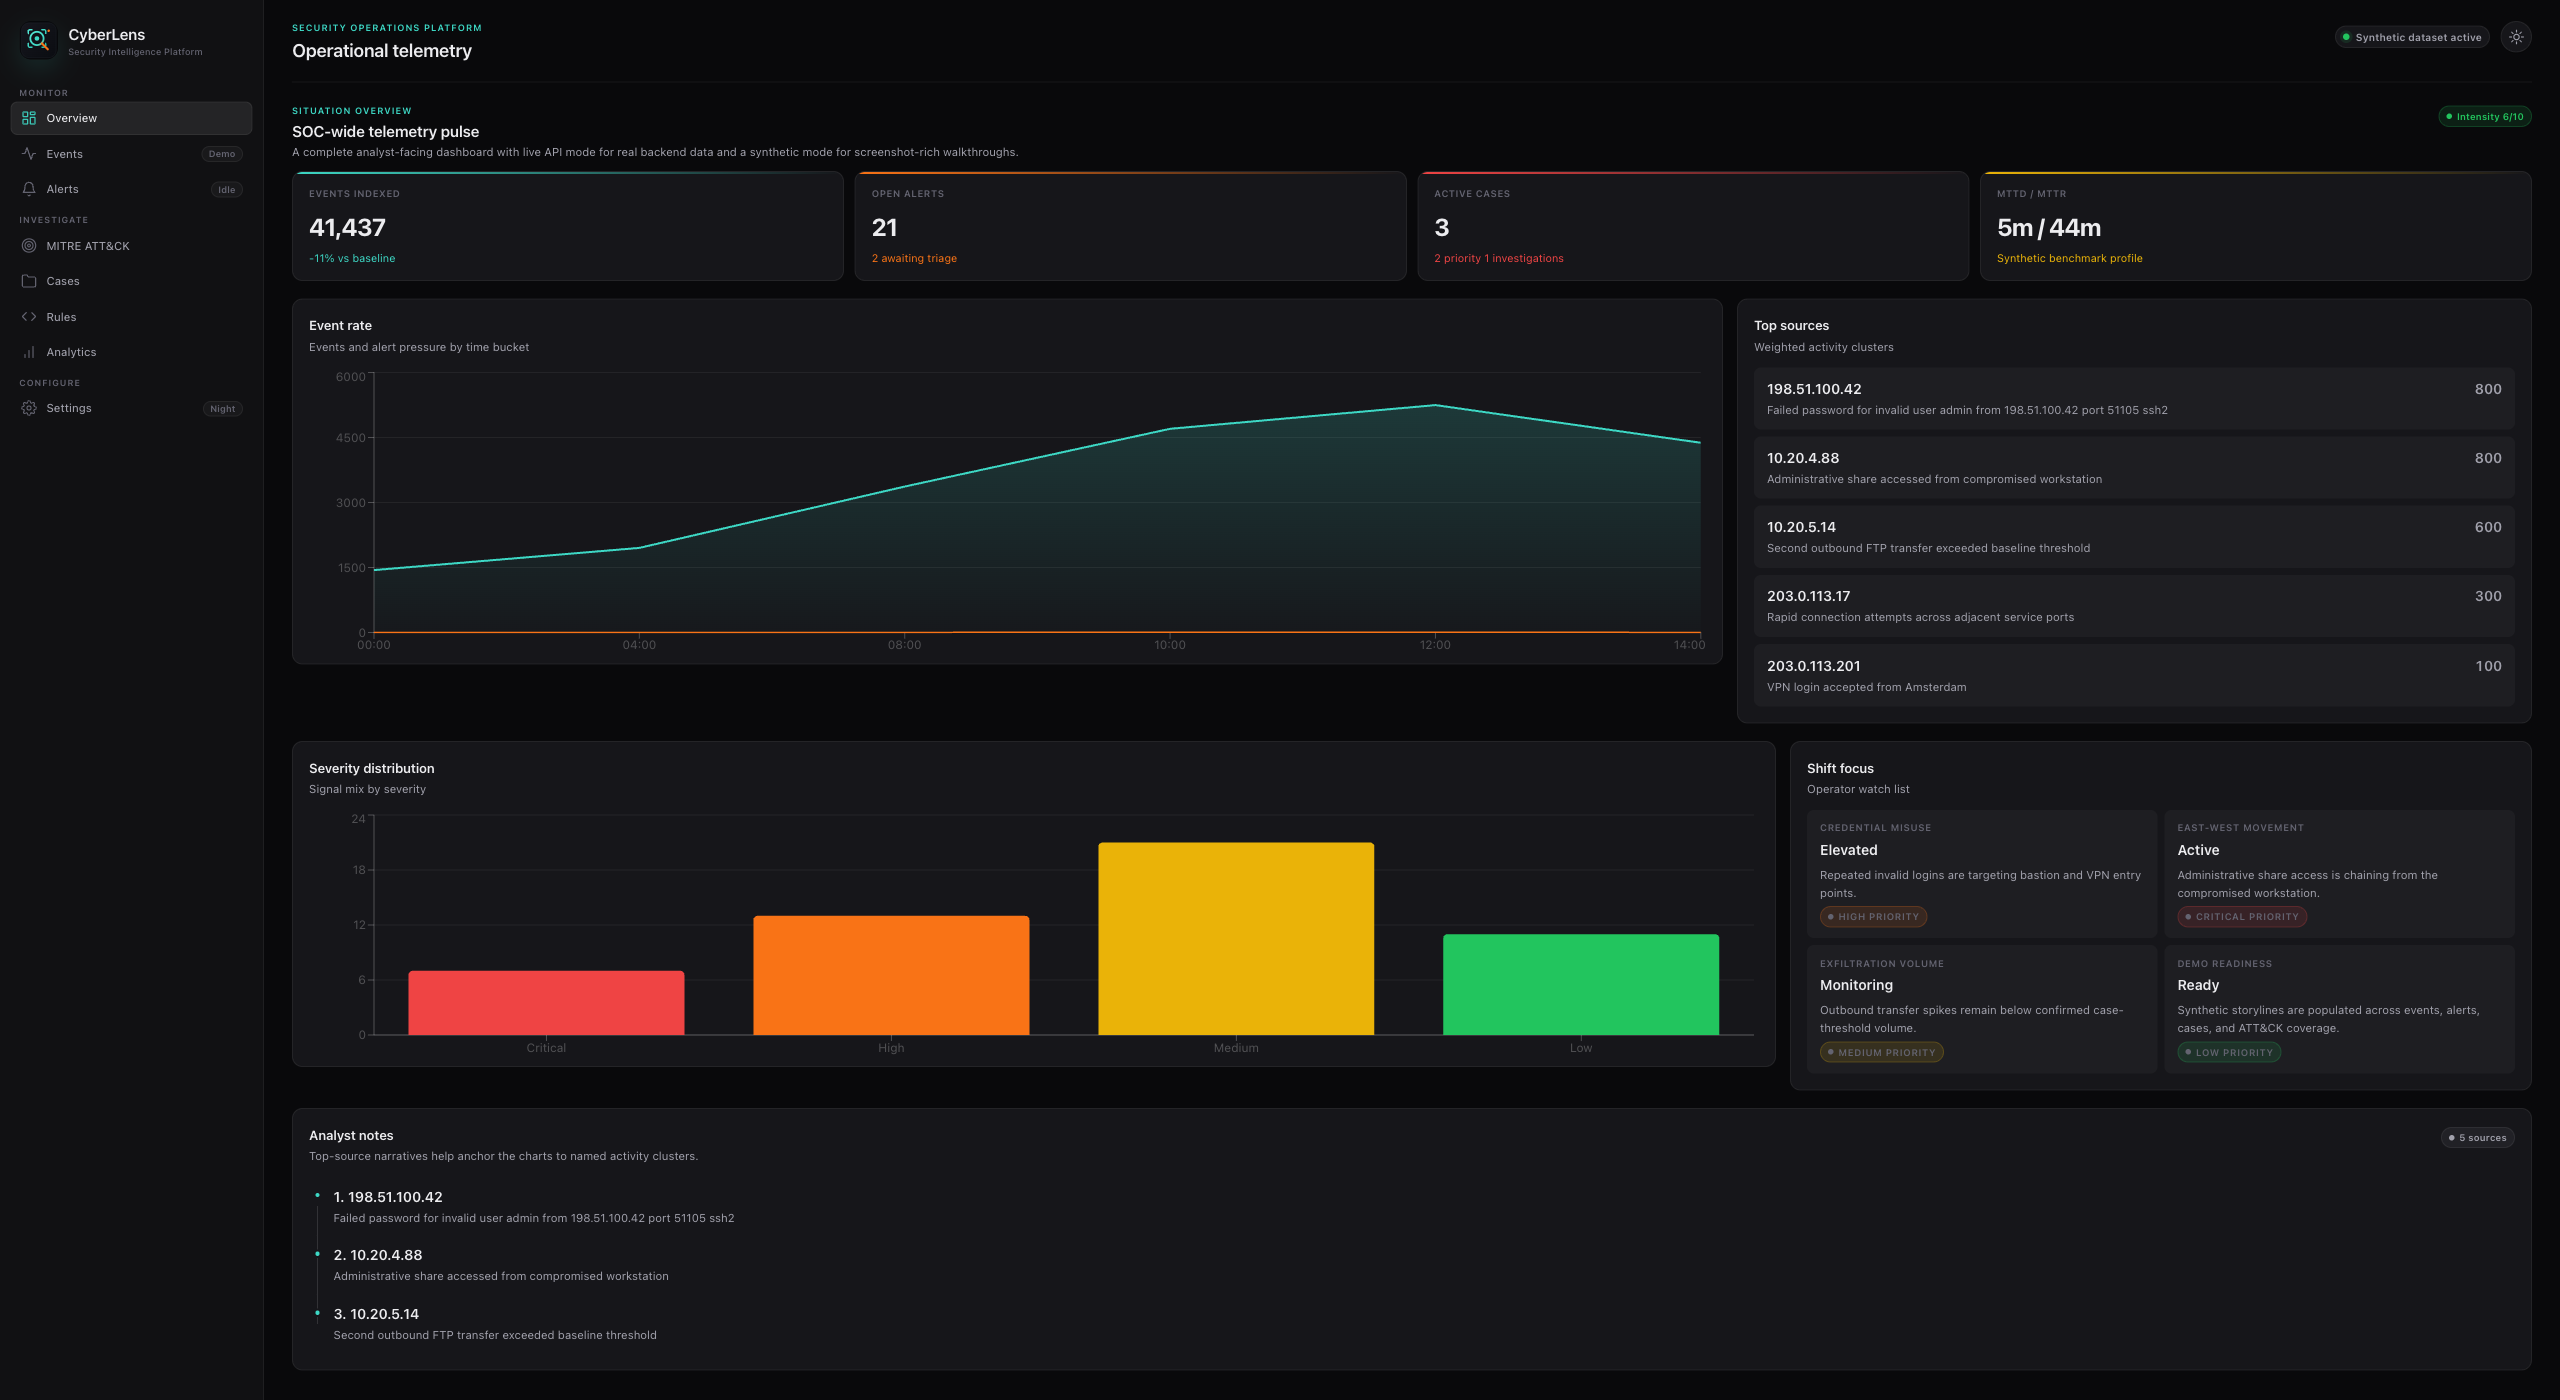This screenshot has width=2560, height=1400.
Task: Select the Overview icon in the sidebar
Action: coord(29,118)
